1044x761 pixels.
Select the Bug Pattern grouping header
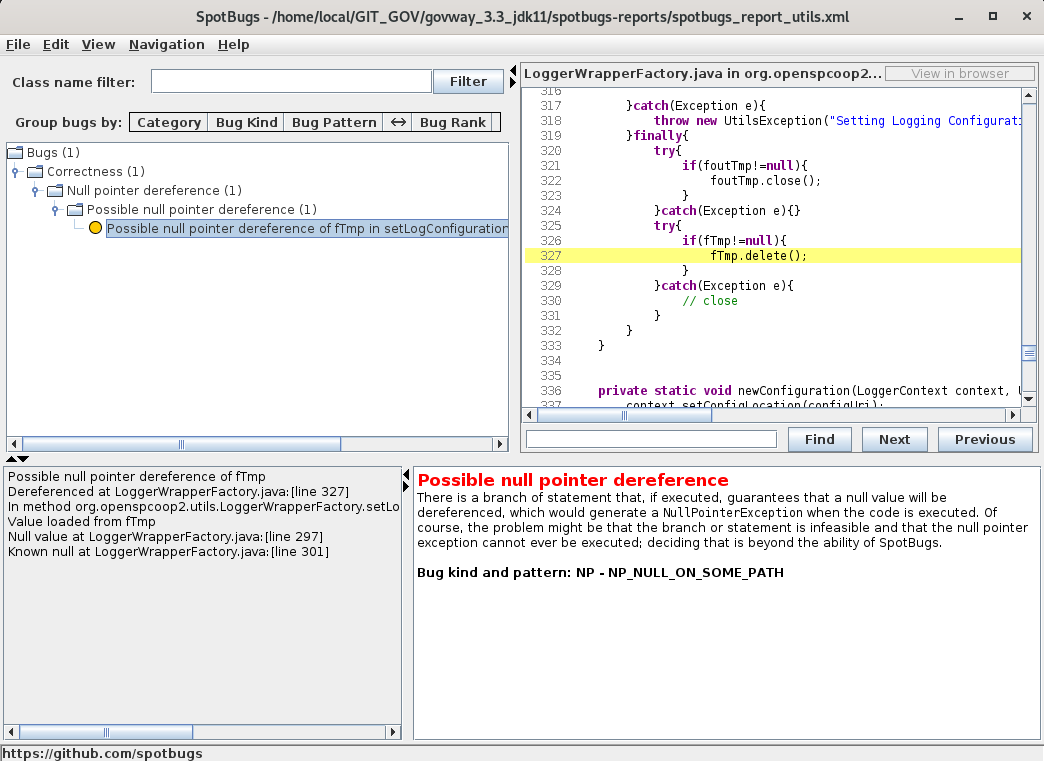(334, 123)
